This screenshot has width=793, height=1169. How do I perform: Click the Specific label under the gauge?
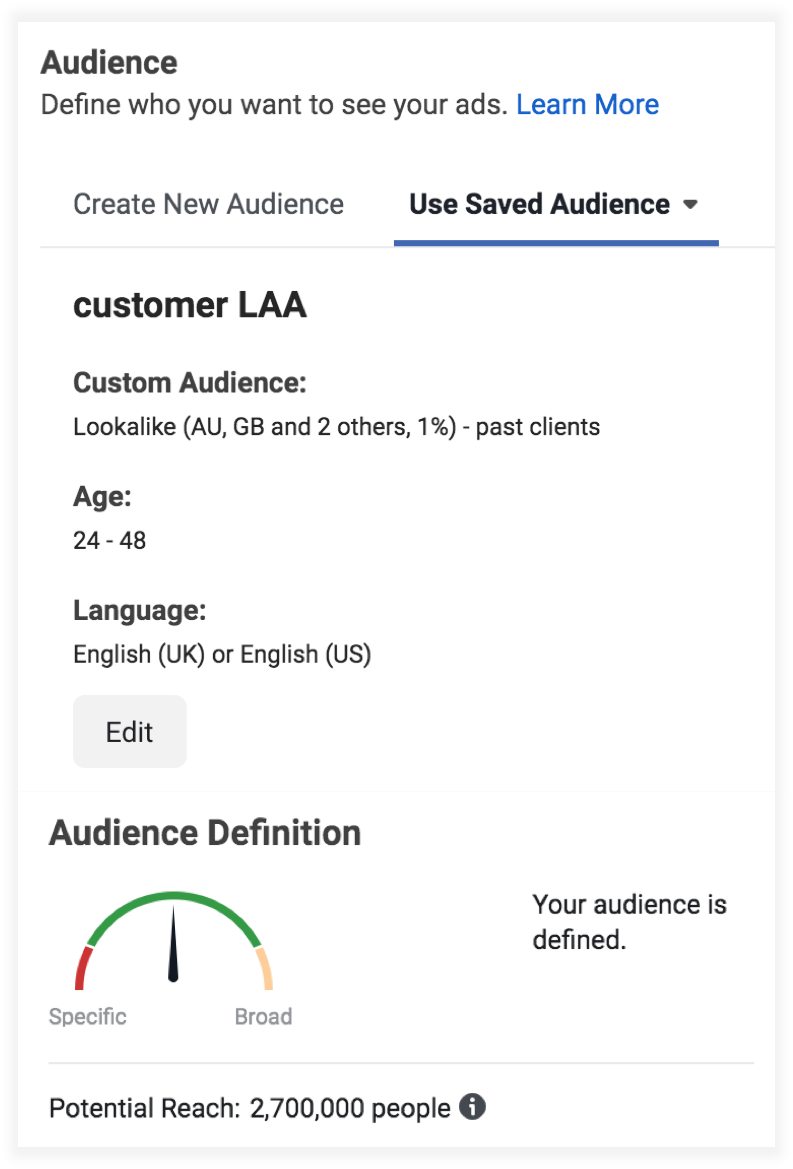pos(88,1017)
